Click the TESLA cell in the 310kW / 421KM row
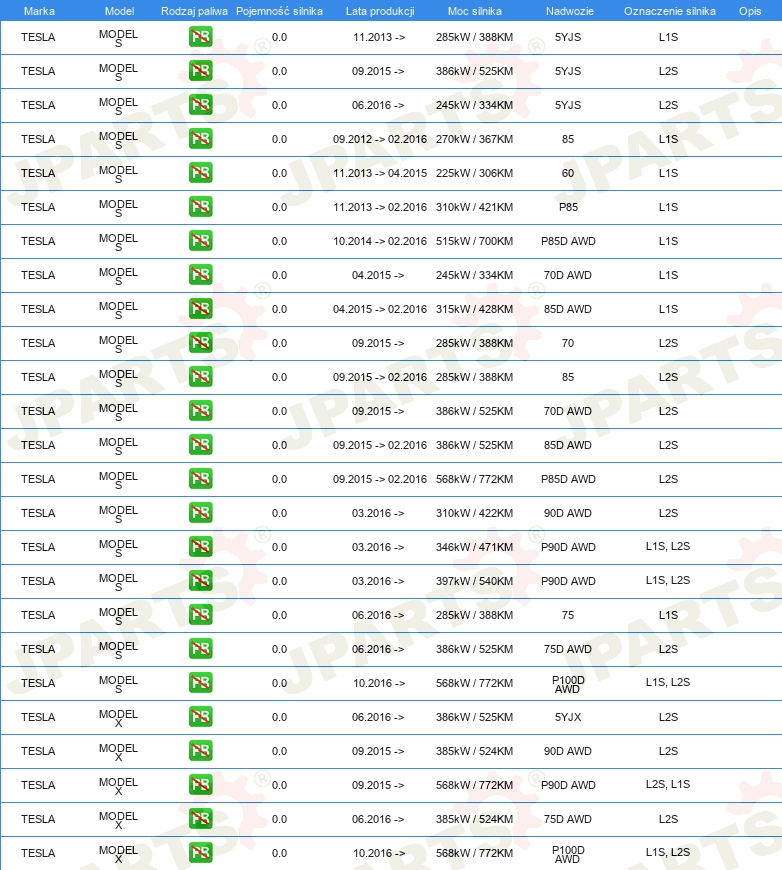Viewport: 782px width, 870px height. point(38,207)
